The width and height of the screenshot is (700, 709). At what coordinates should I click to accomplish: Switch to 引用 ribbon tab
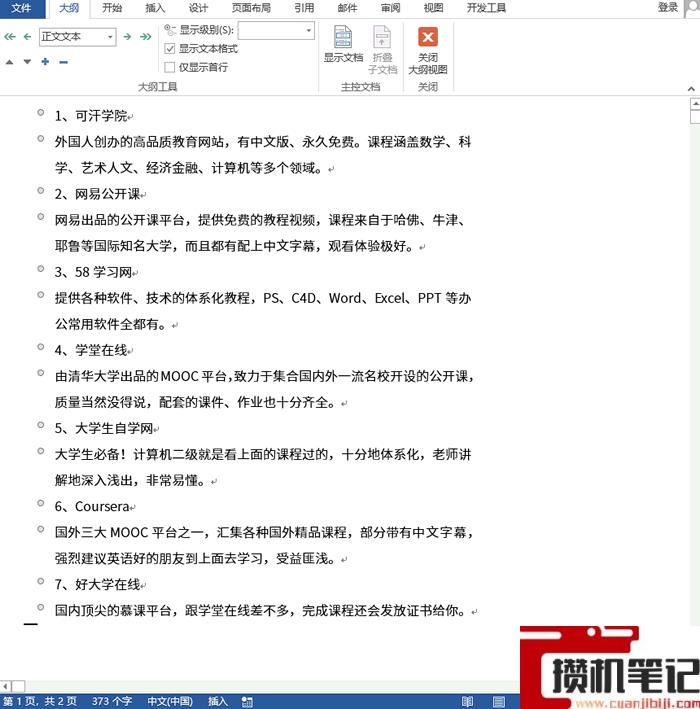click(304, 8)
